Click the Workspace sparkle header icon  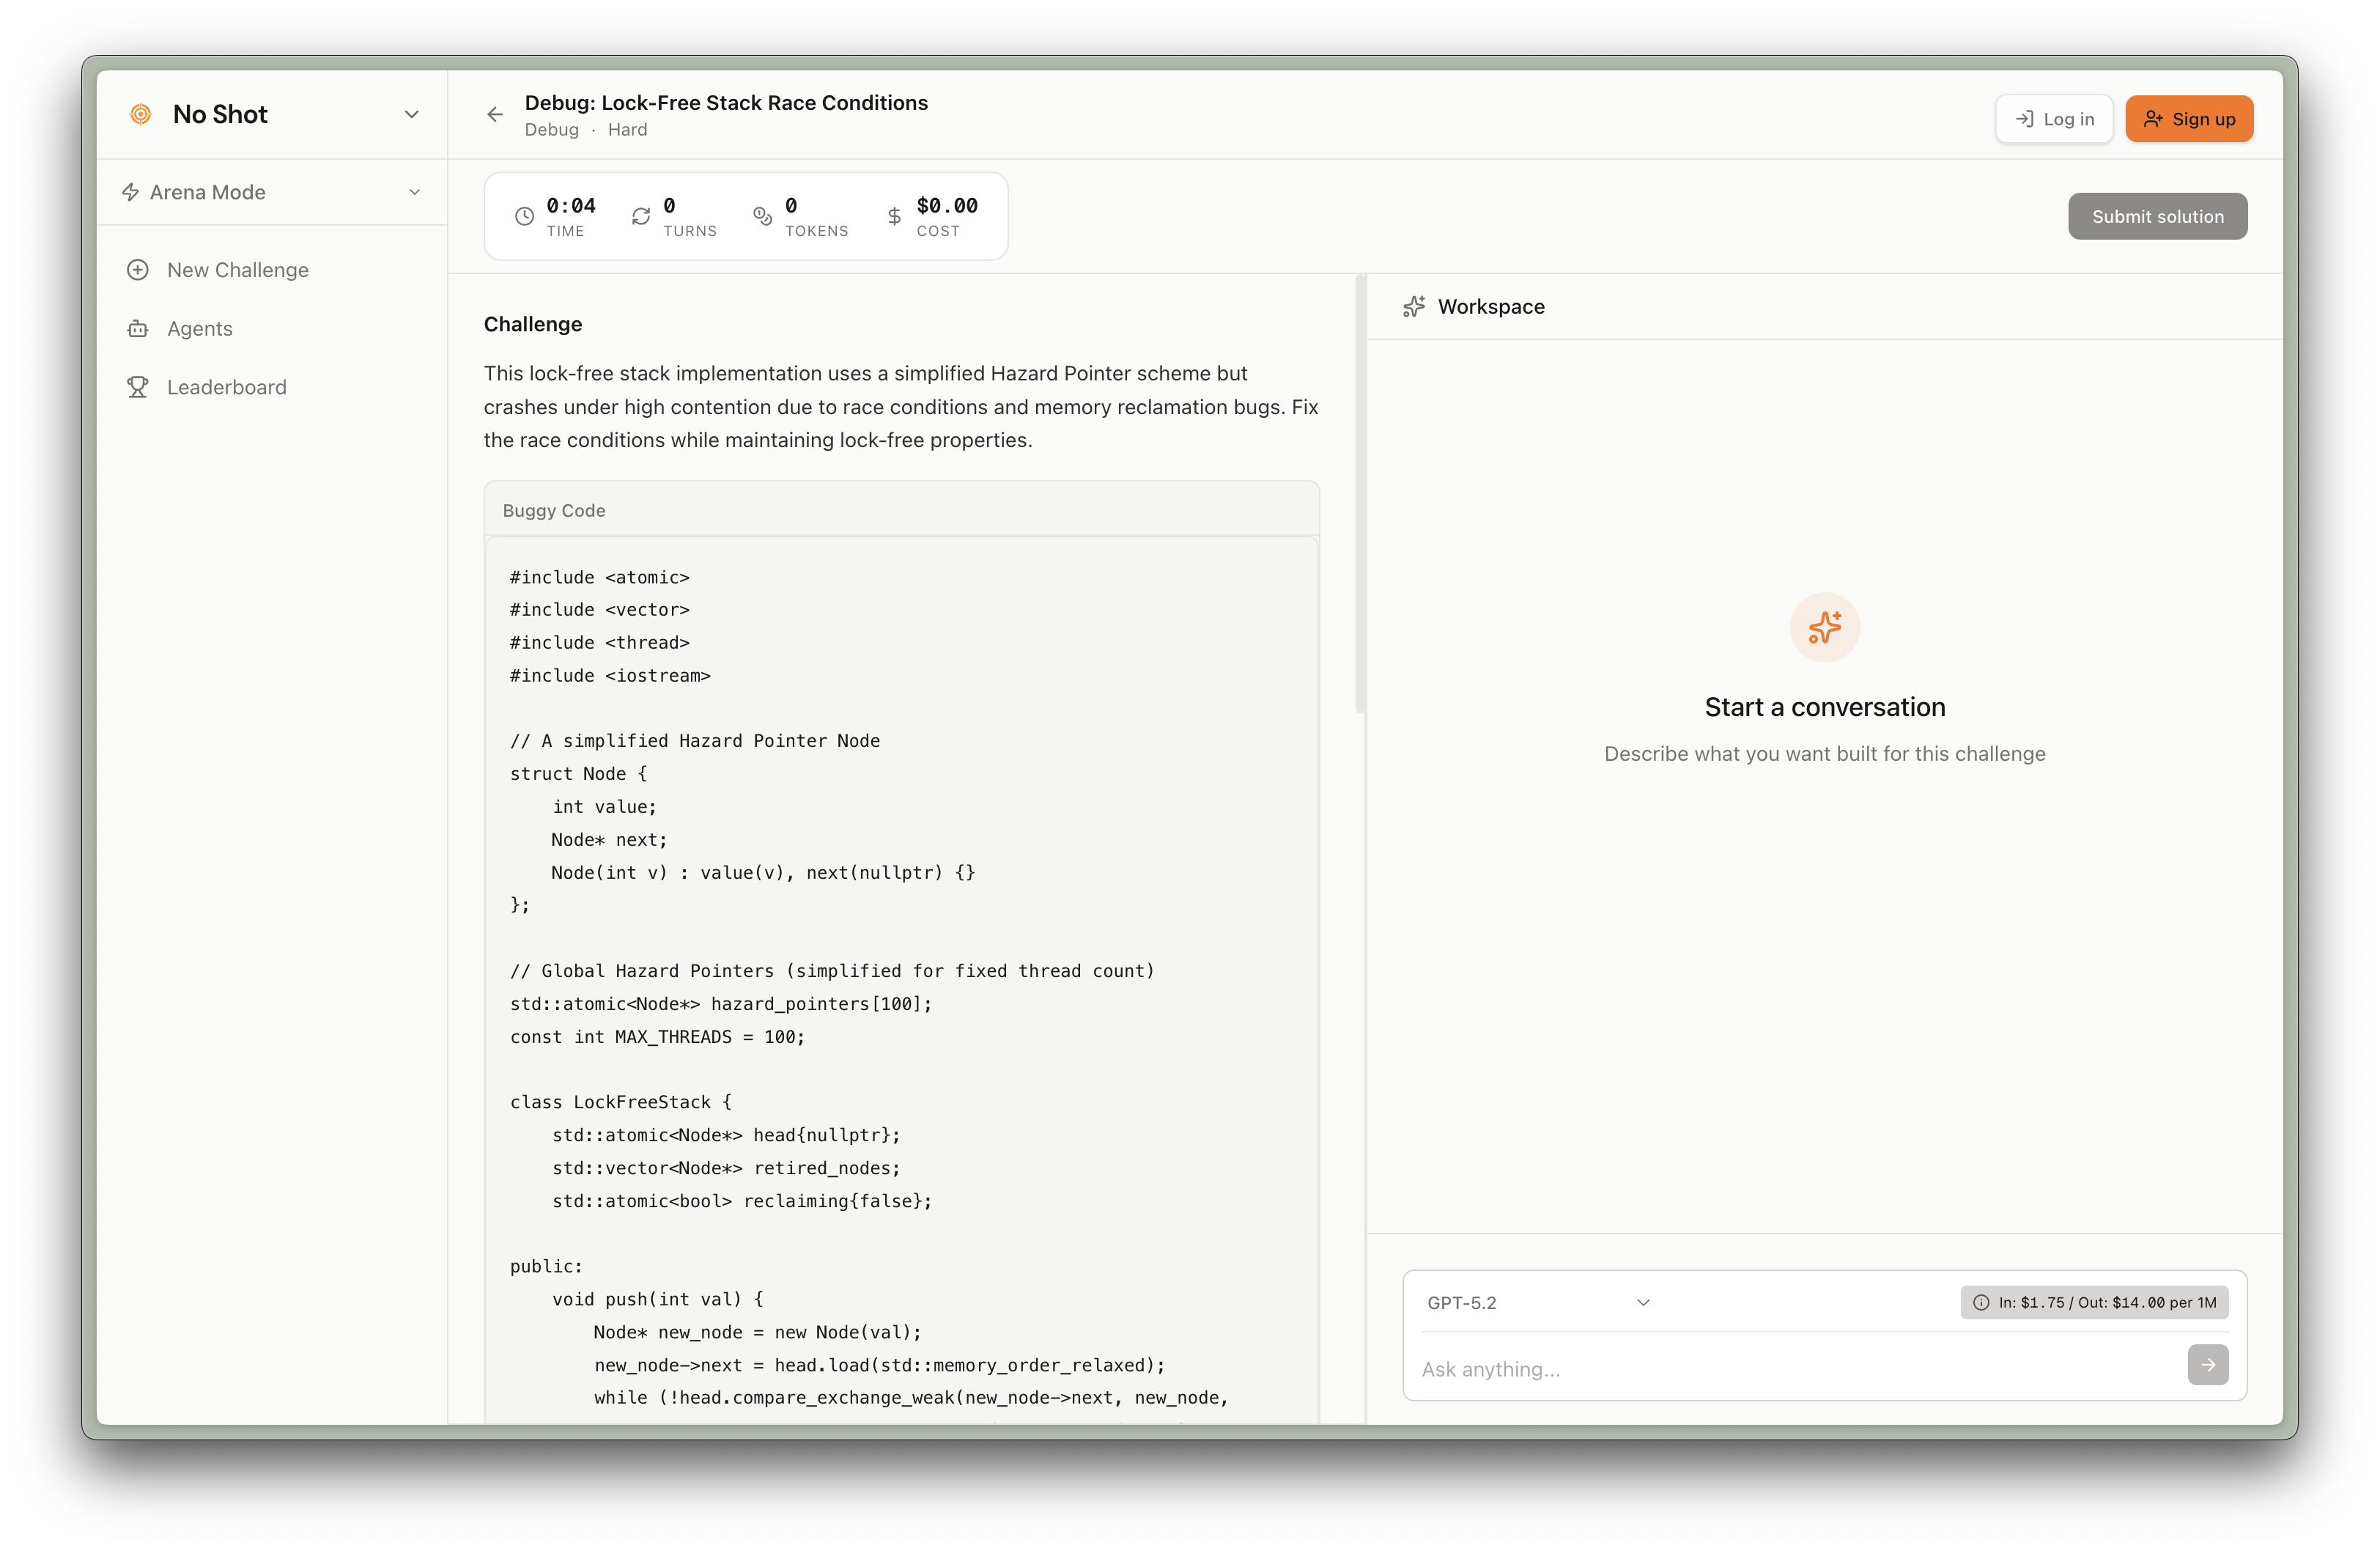pos(1413,307)
